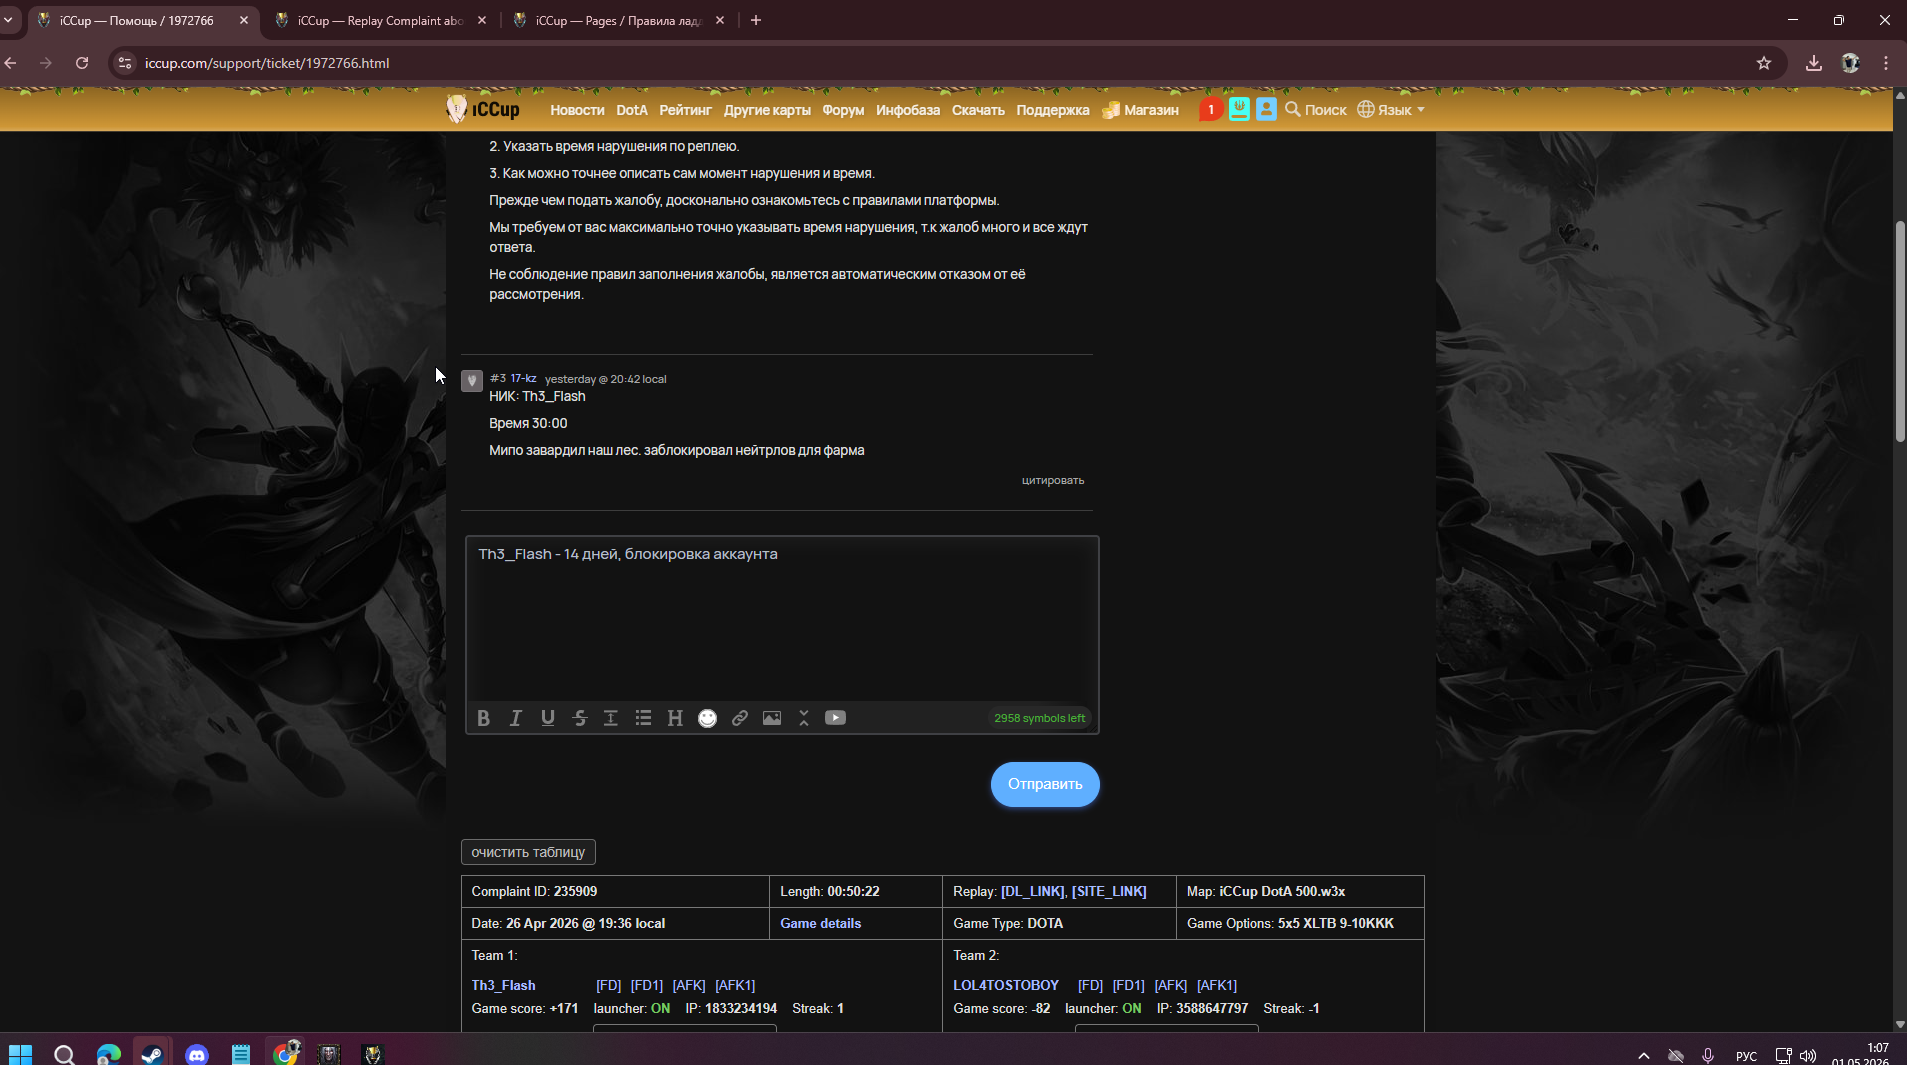Open the Windows Start menu

tap(20, 1054)
